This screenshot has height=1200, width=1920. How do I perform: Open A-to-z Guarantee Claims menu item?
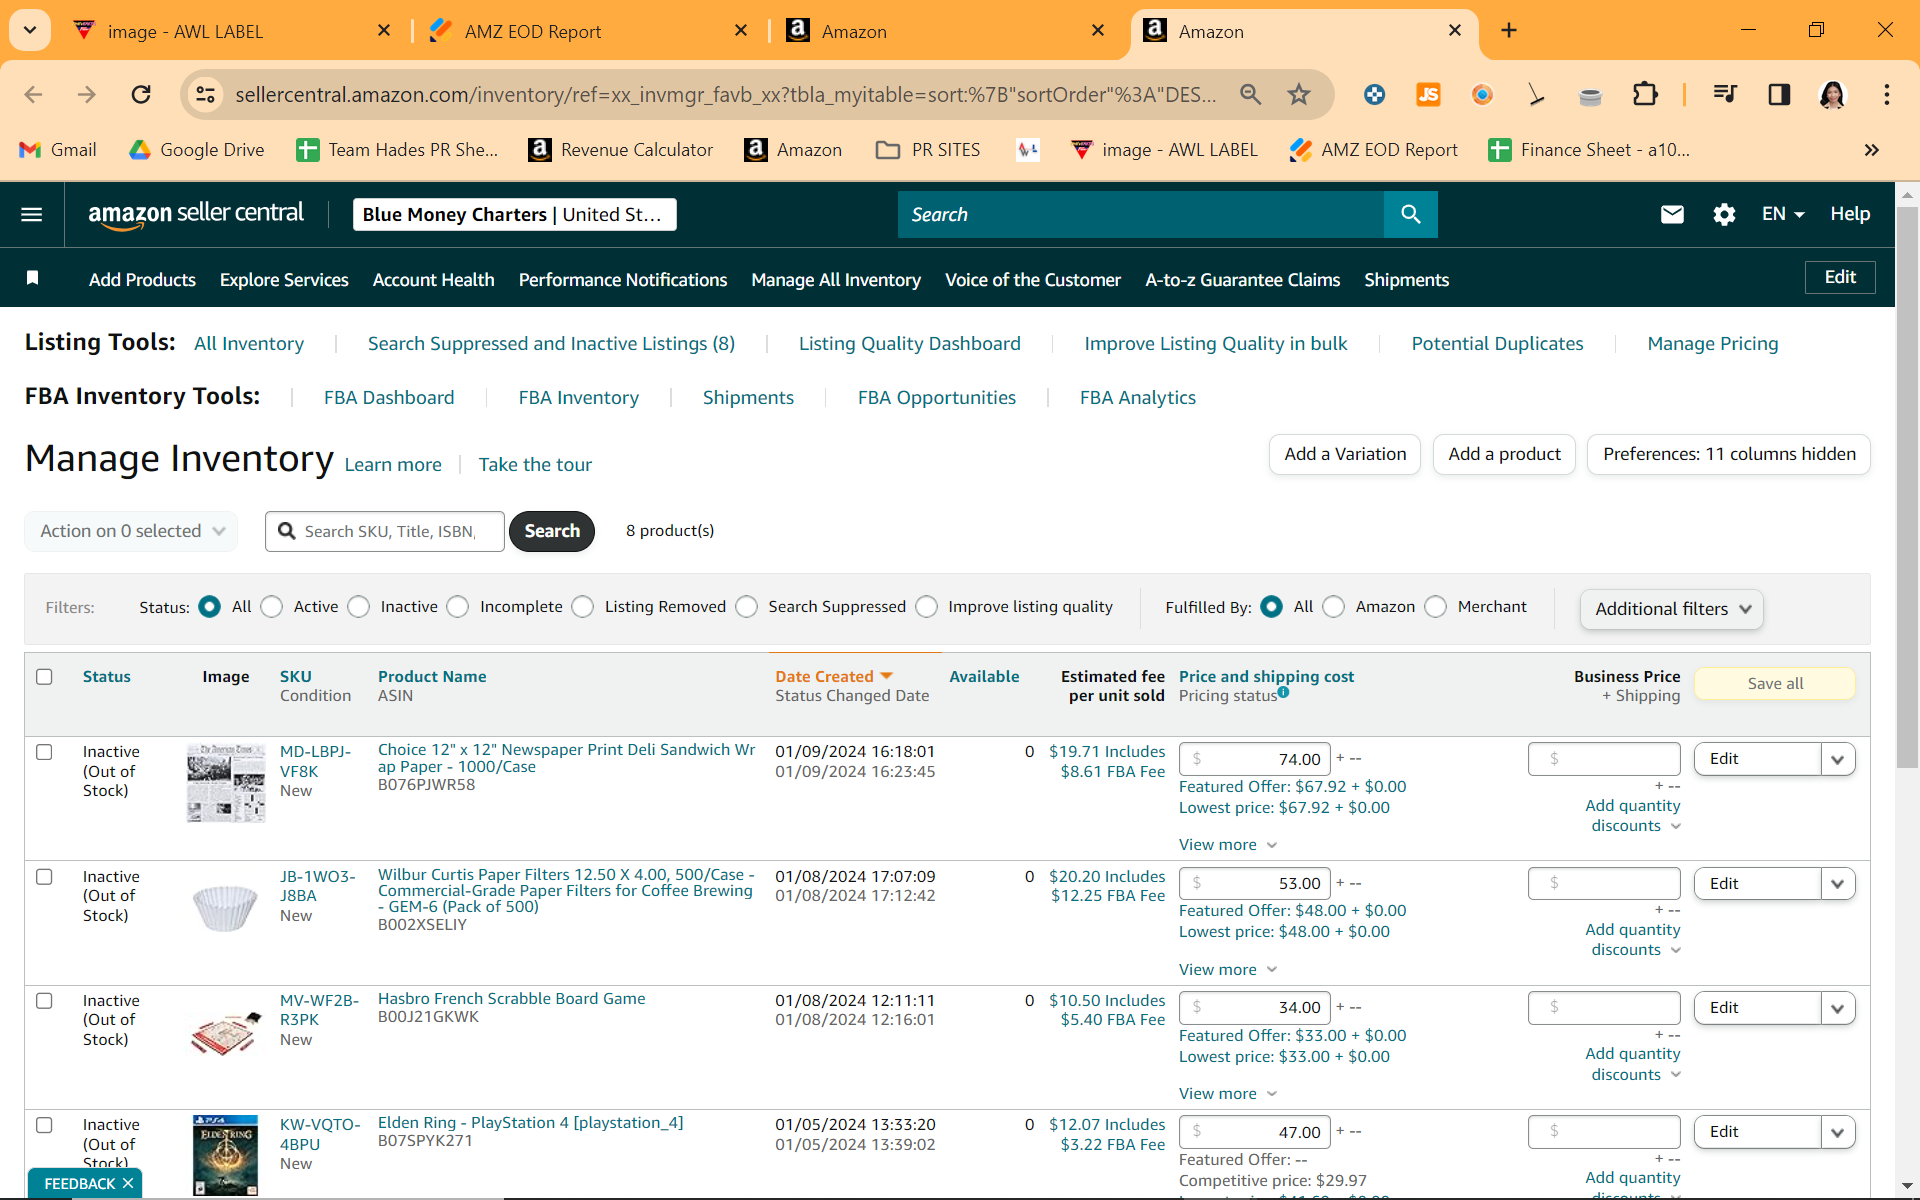coord(1243,280)
